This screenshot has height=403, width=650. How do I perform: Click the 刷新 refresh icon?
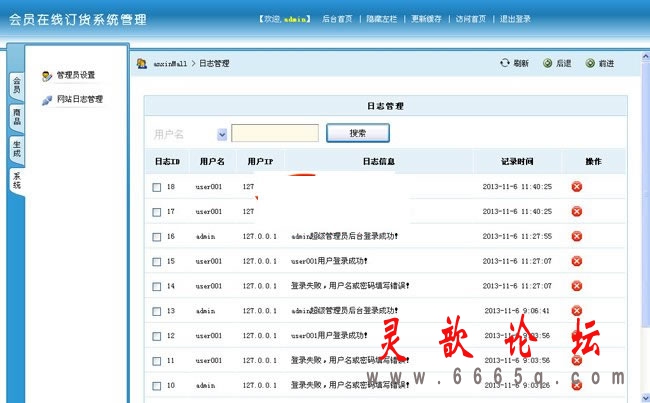click(504, 63)
